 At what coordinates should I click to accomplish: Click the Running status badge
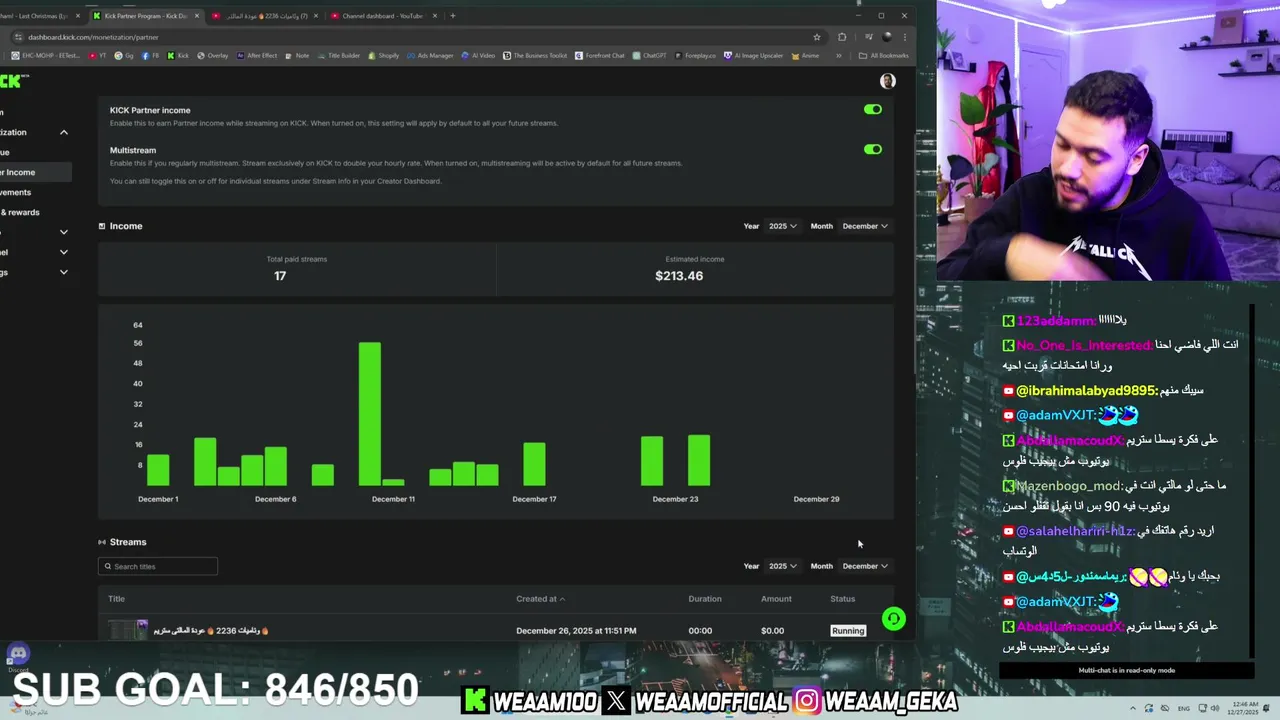(848, 630)
